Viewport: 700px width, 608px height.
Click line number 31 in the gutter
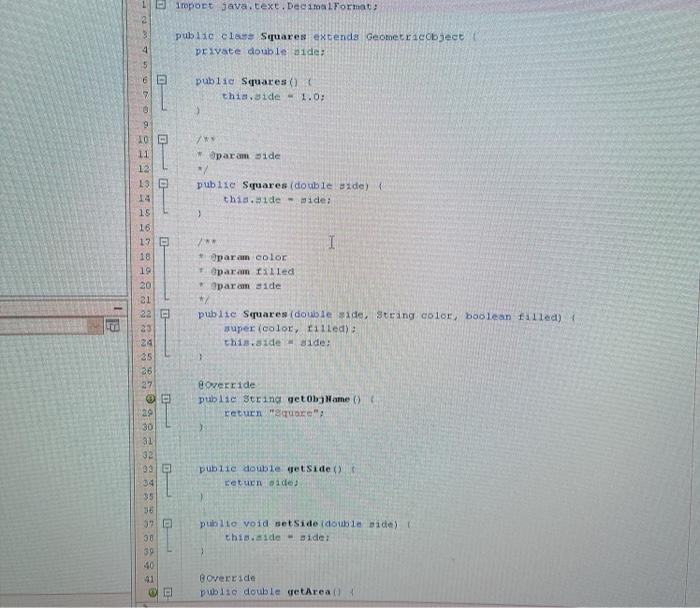click(x=147, y=441)
